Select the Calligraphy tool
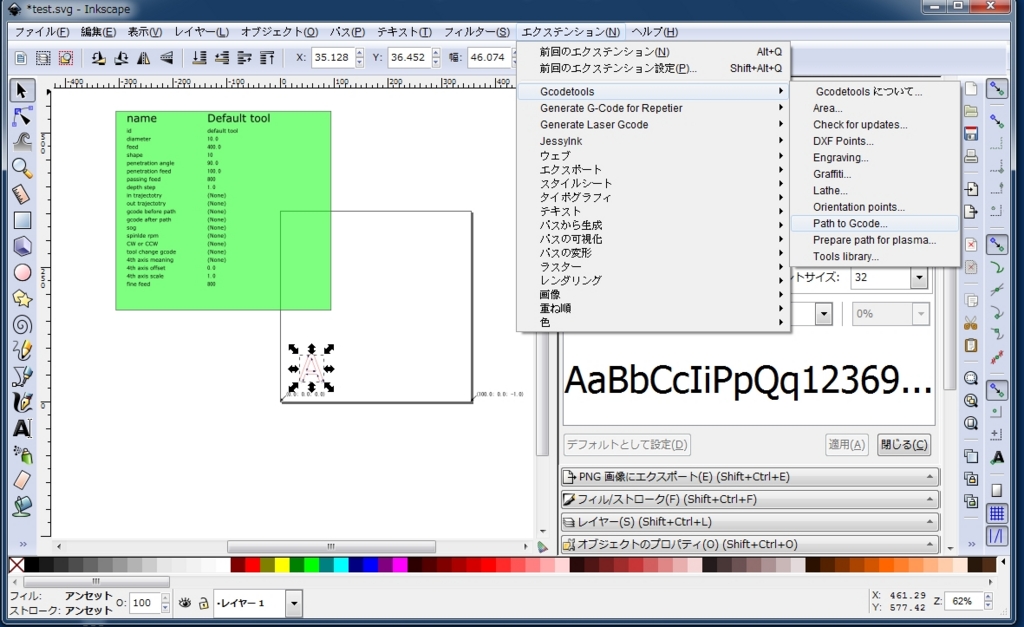The height and width of the screenshot is (627, 1024). click(x=22, y=402)
